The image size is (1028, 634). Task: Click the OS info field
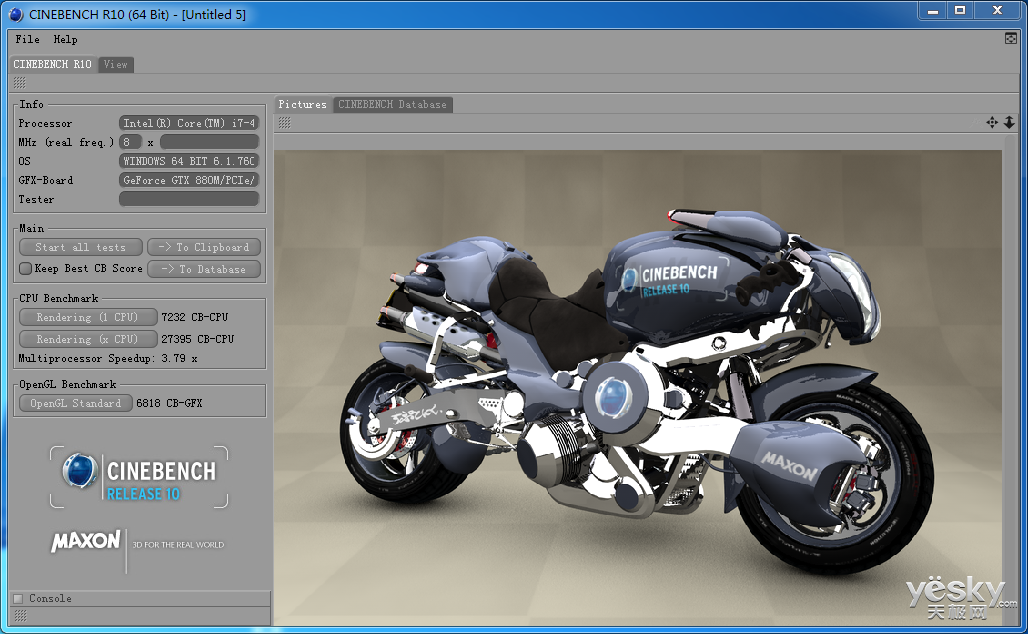189,161
